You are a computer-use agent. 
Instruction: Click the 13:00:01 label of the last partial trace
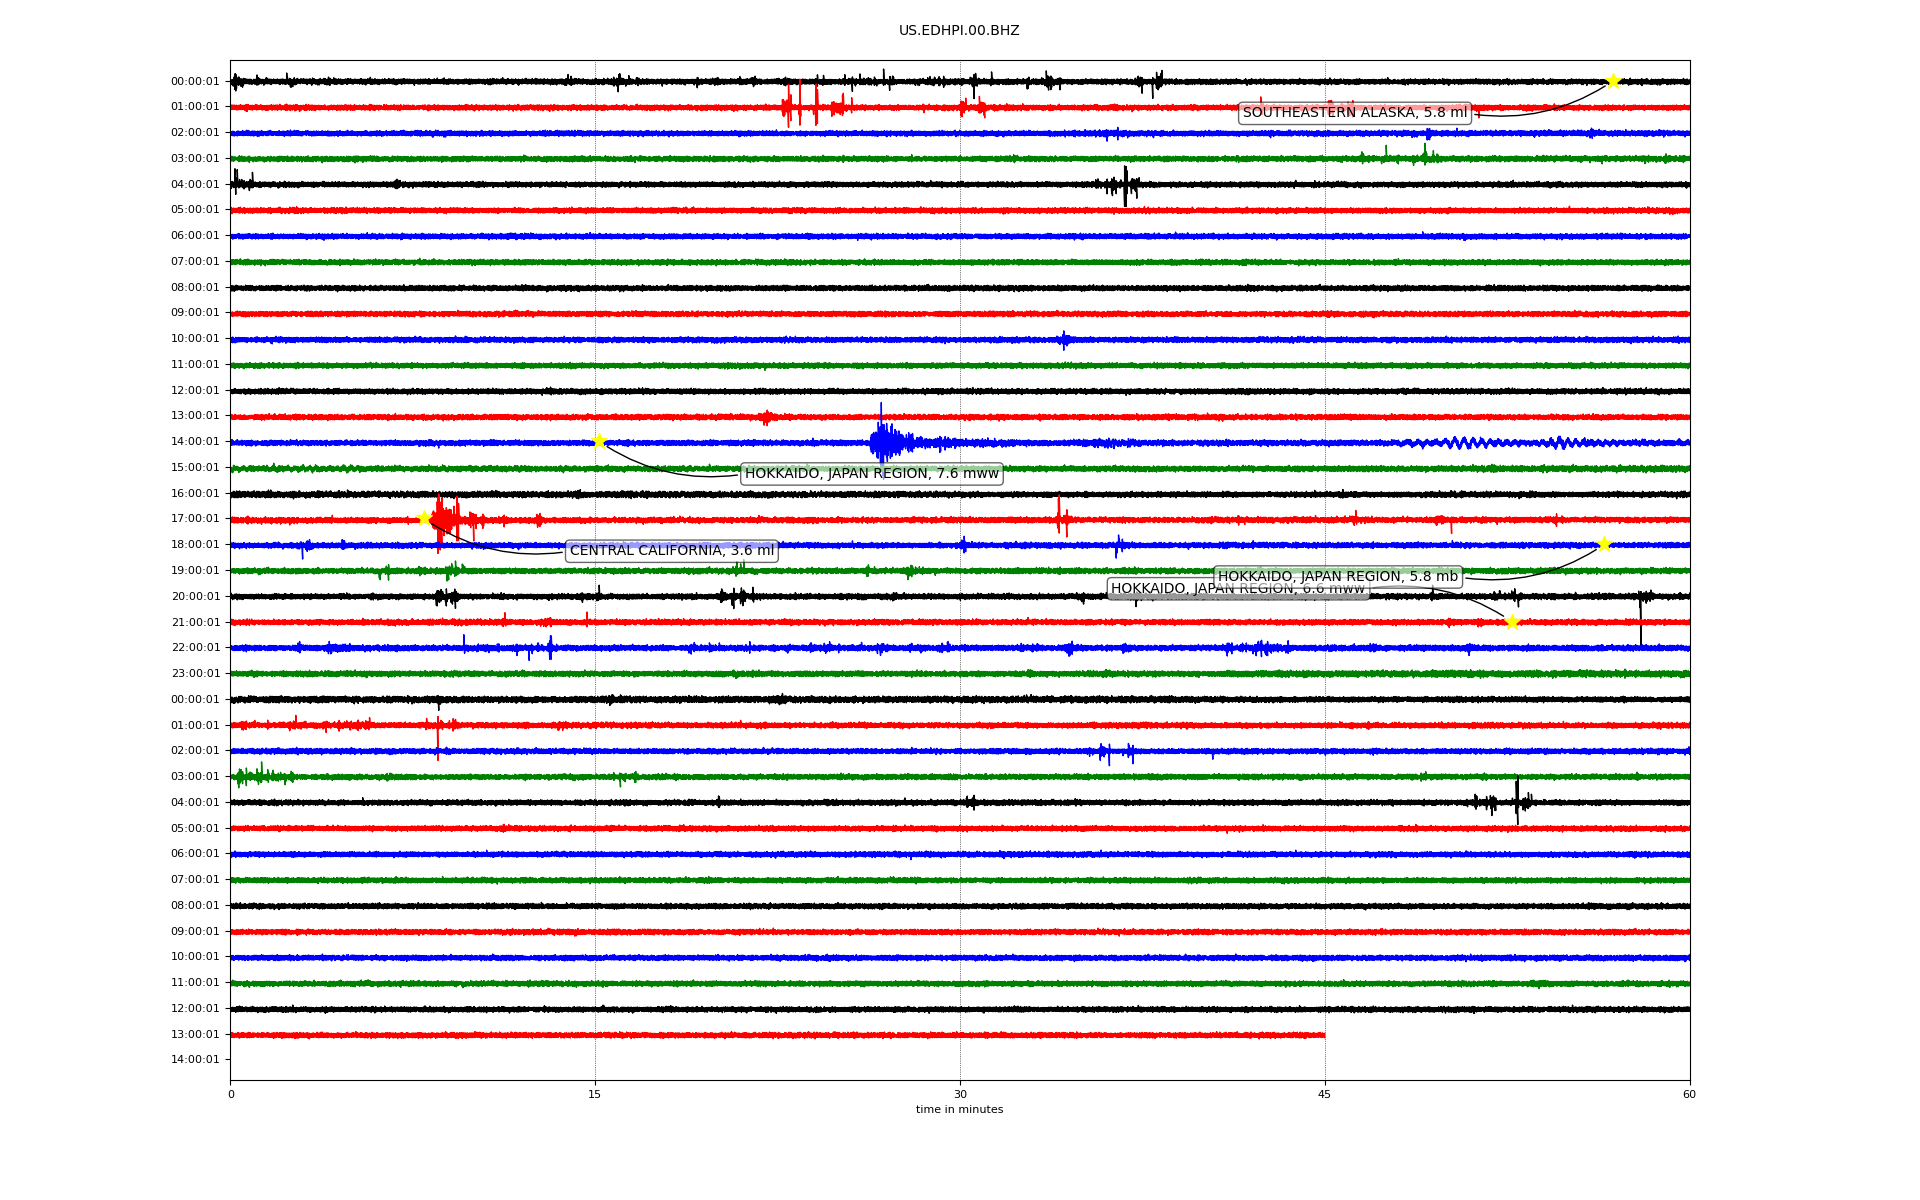click(x=195, y=1034)
